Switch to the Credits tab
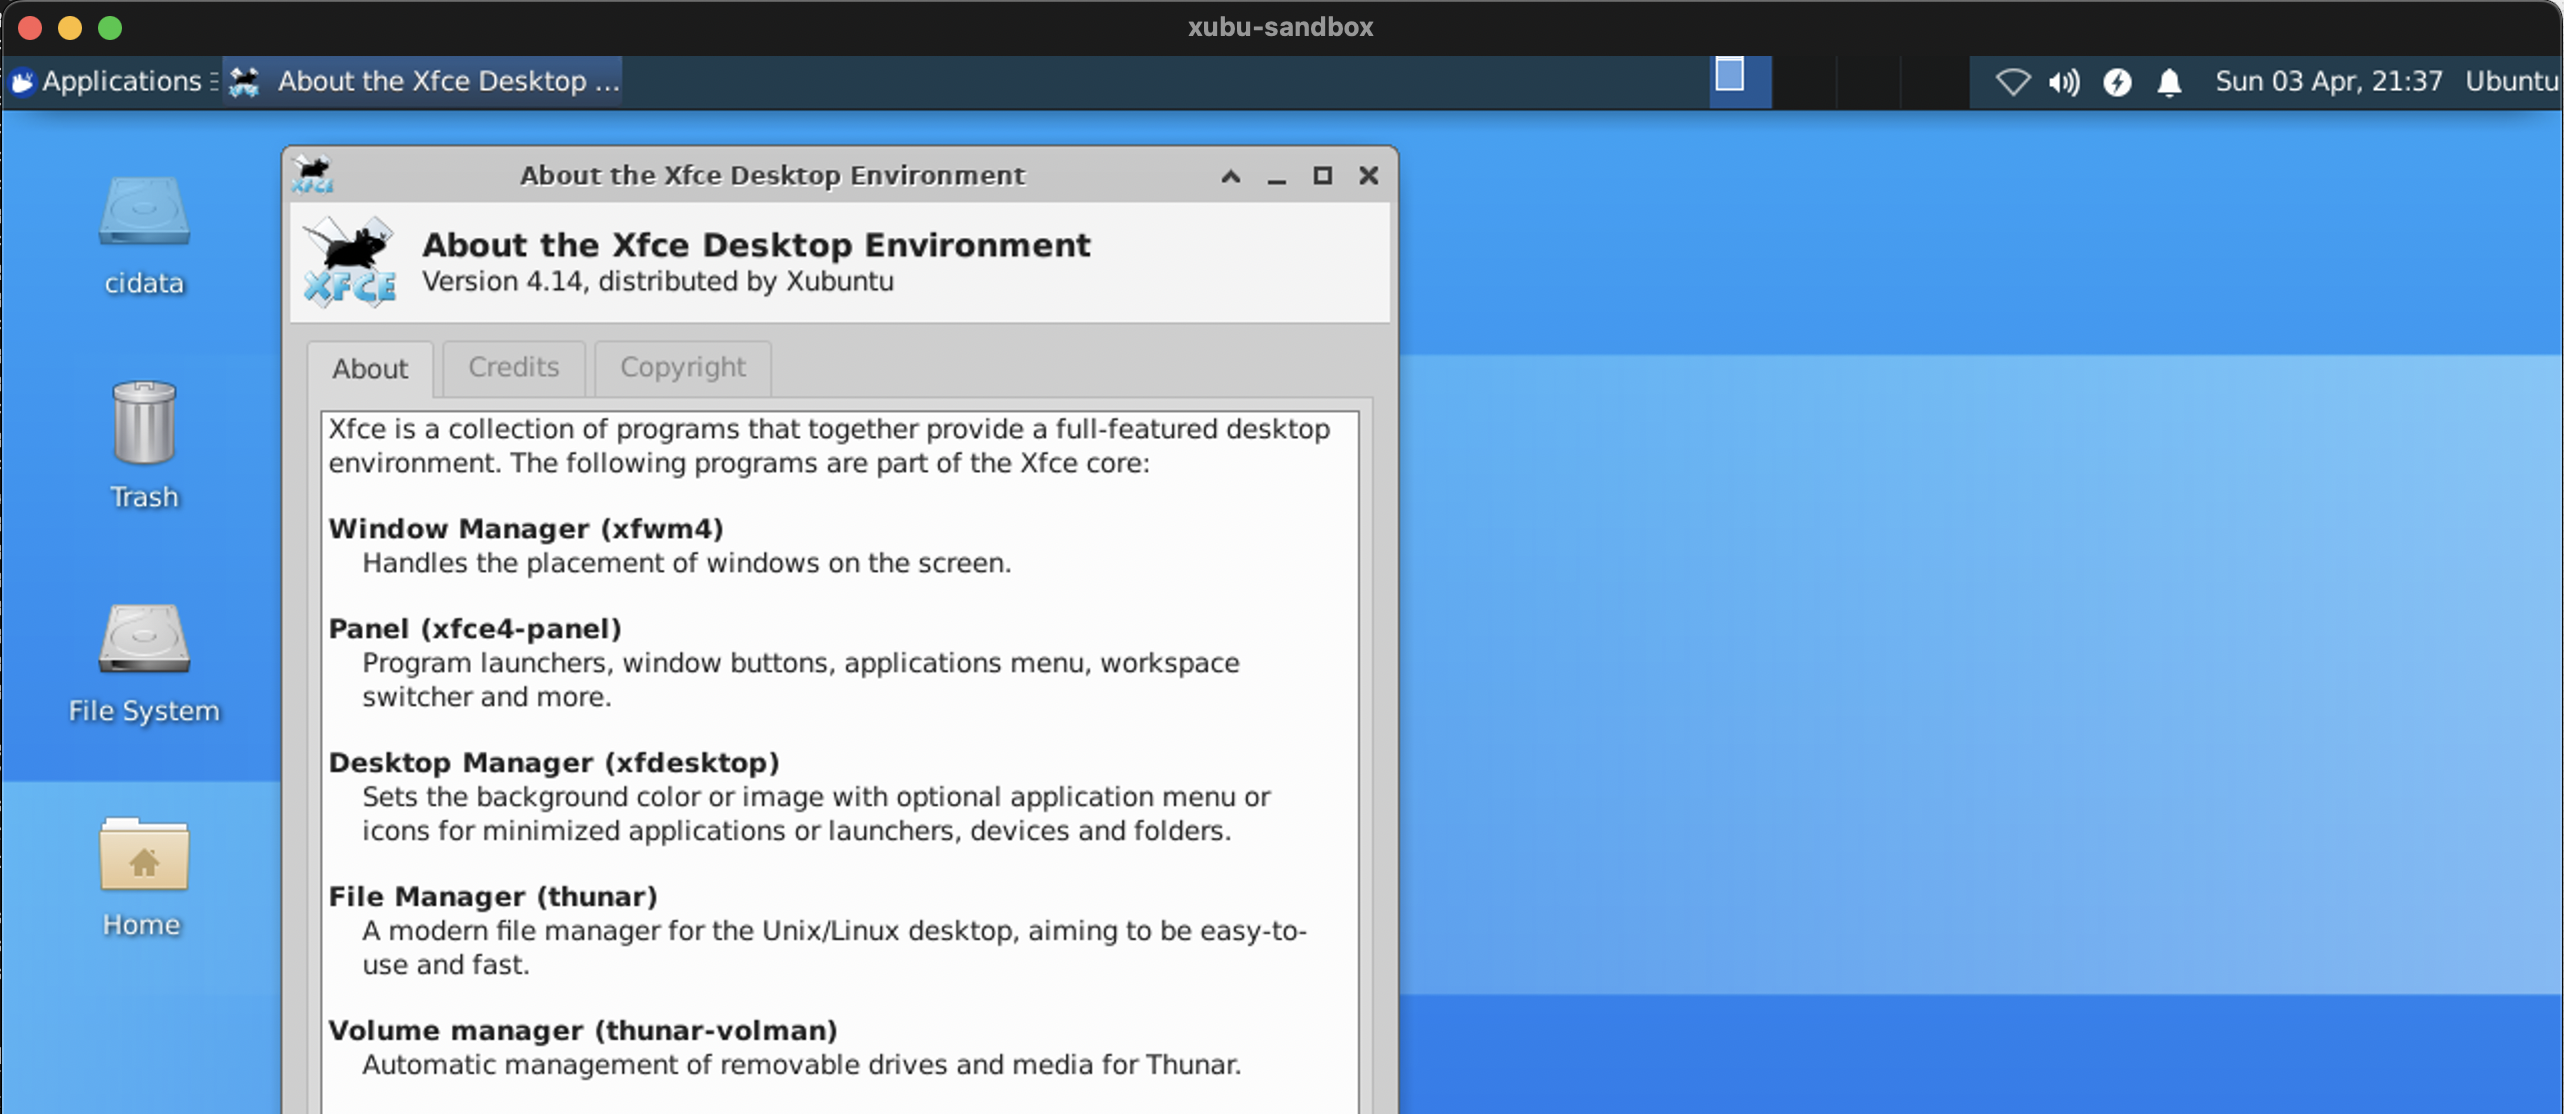Viewport: 2564px width, 1114px height. click(514, 367)
